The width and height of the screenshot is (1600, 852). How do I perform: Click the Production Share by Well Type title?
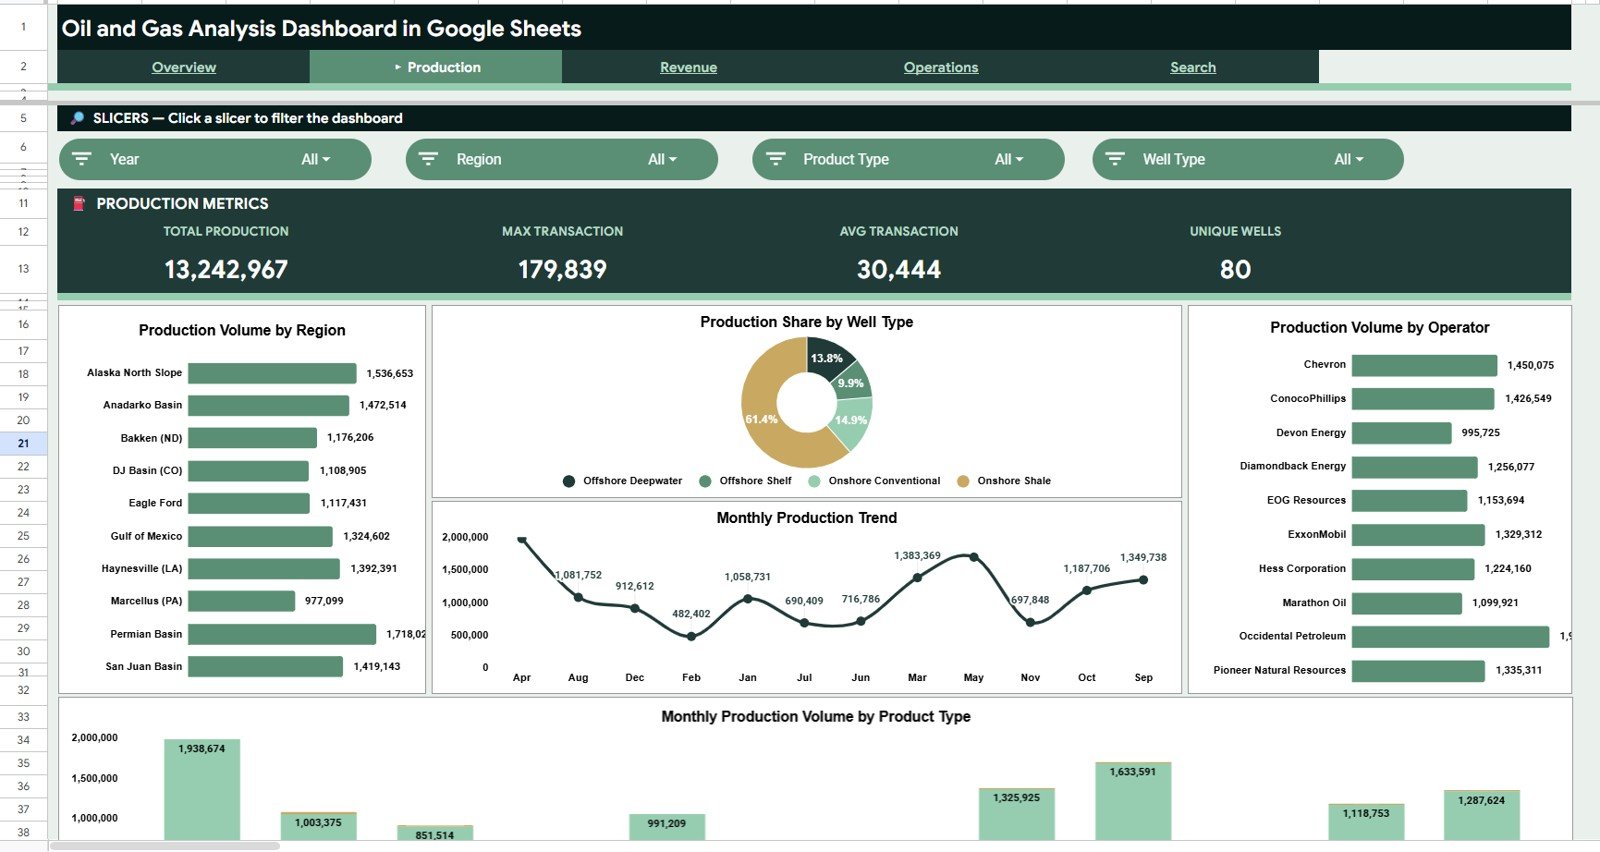click(x=807, y=322)
